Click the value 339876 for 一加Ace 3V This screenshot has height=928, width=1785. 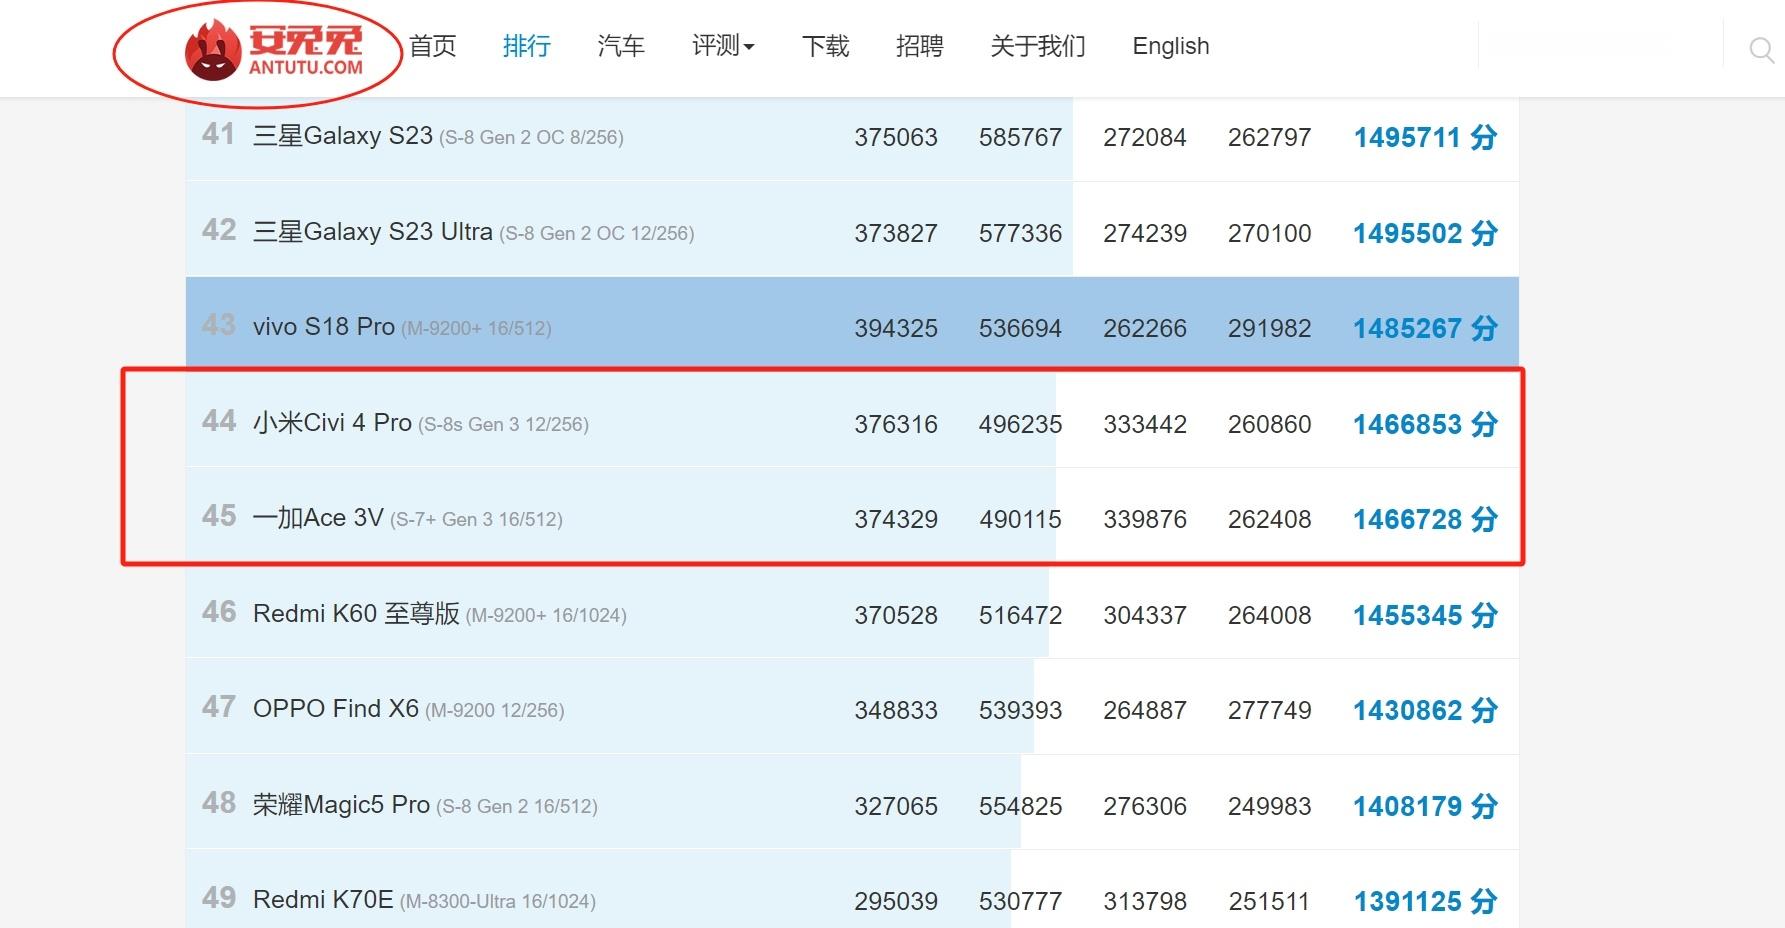[x=1145, y=519]
